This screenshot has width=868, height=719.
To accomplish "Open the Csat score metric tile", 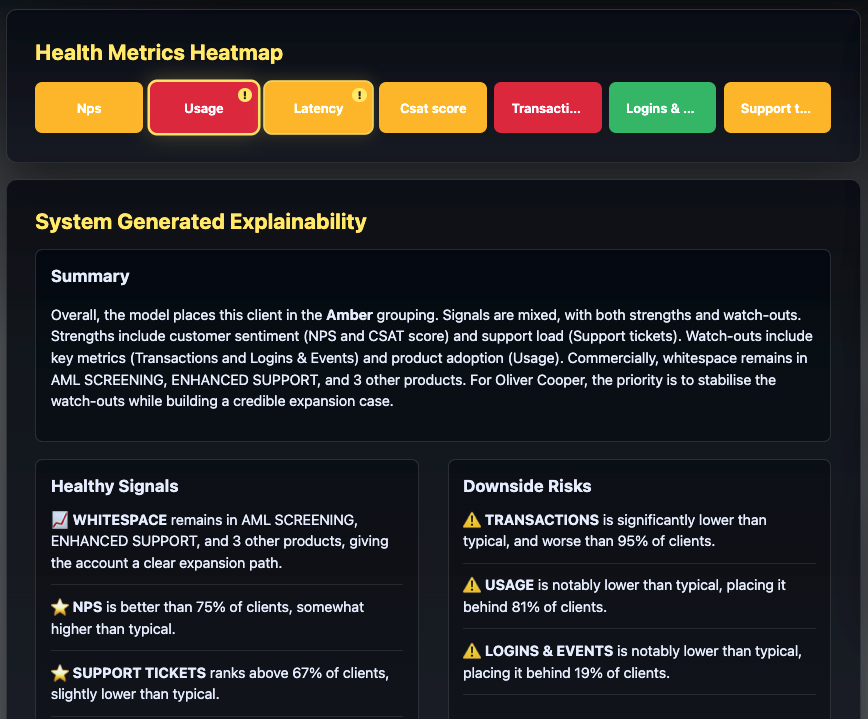I will coord(432,107).
